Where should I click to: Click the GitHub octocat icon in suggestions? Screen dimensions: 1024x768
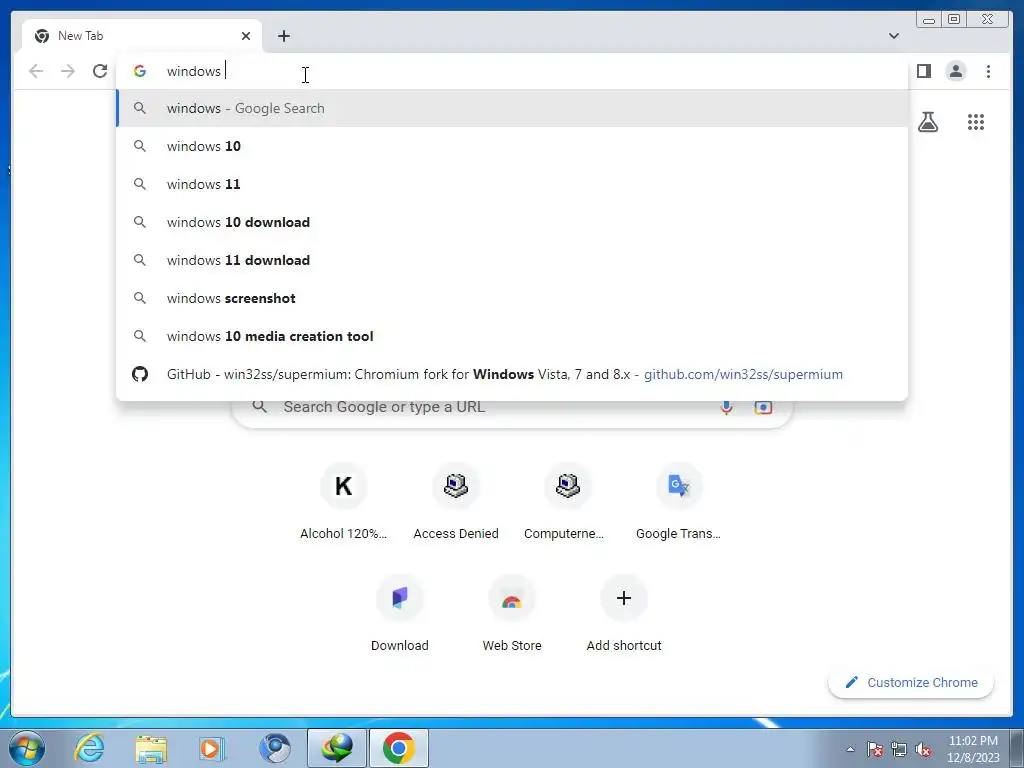pyautogui.click(x=140, y=374)
